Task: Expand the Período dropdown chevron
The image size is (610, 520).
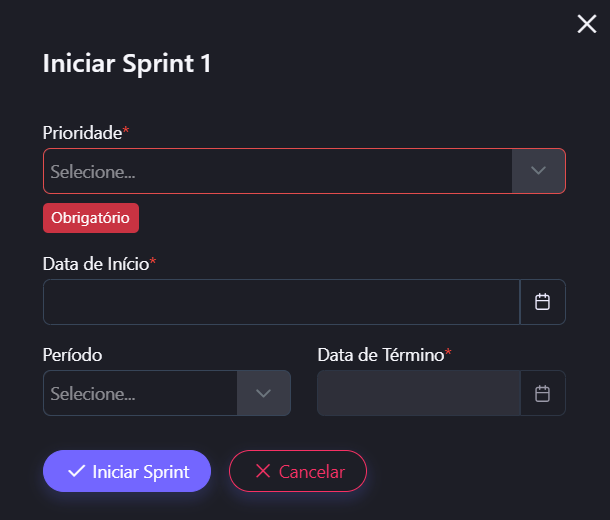Action: (264, 393)
